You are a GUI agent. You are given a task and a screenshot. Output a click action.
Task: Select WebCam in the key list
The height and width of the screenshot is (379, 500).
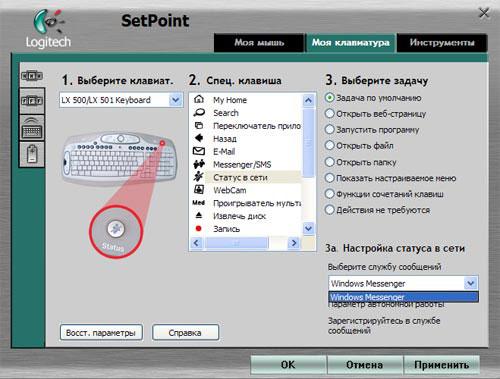(230, 190)
